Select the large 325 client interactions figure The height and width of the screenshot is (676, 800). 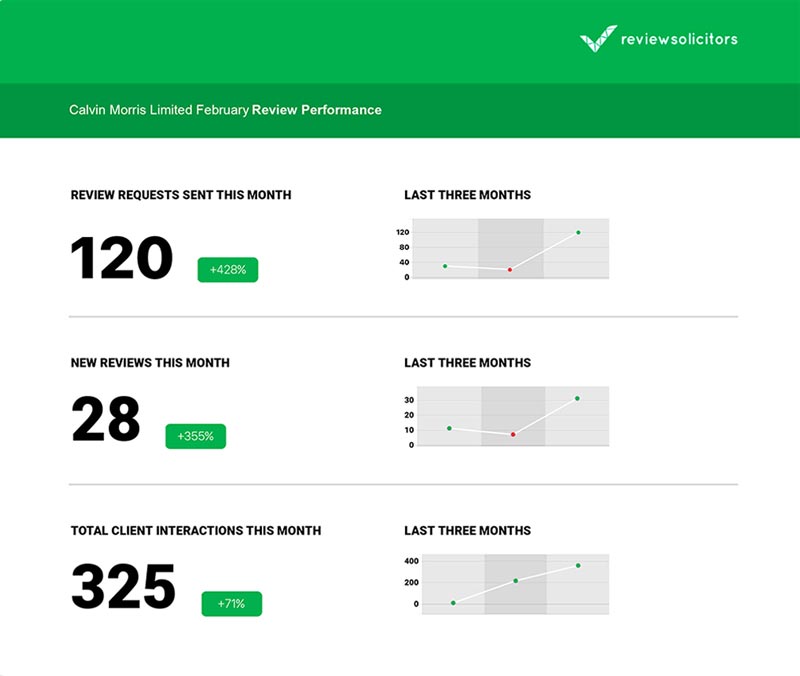[x=123, y=587]
